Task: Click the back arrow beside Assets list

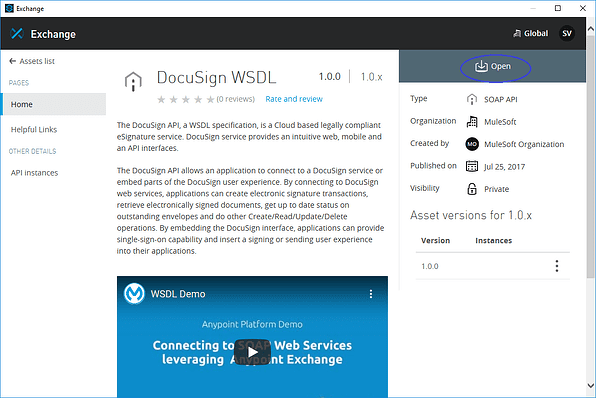Action: (x=13, y=61)
